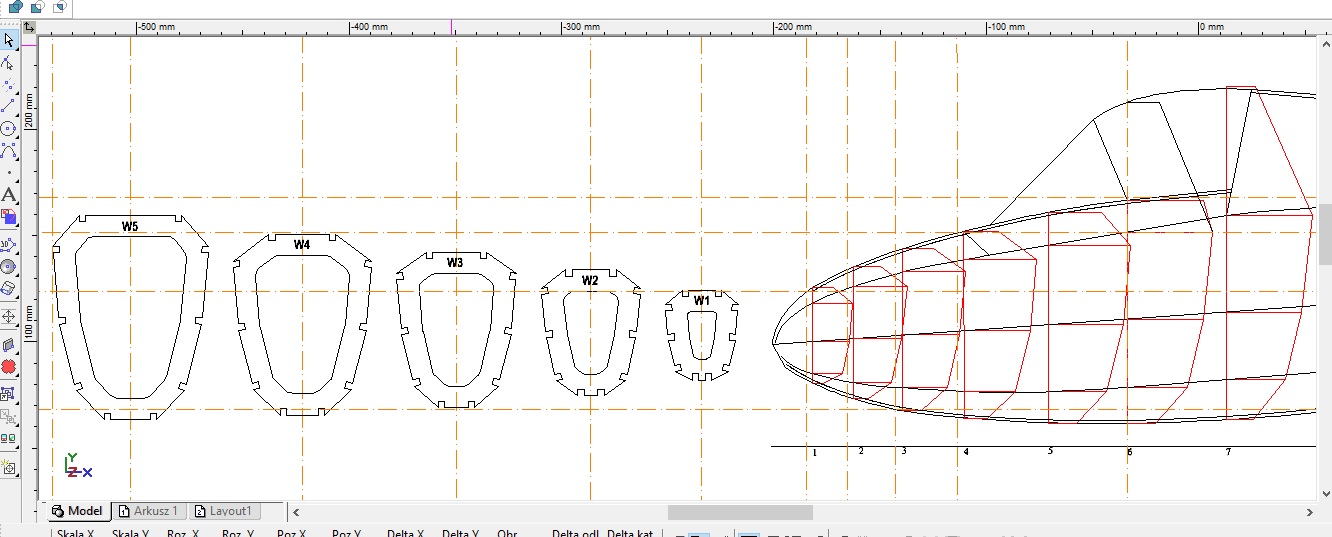Click the Point tool dot icon
Image resolution: width=1332 pixels, height=537 pixels.
point(9,173)
